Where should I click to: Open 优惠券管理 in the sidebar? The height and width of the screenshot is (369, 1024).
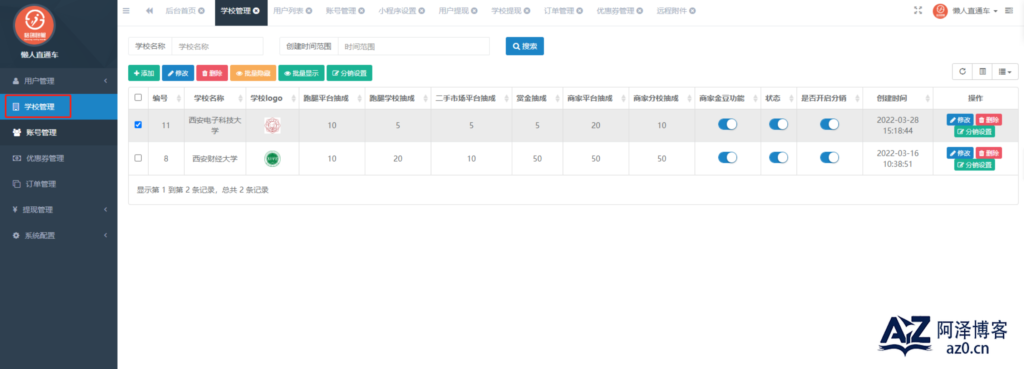point(59,158)
